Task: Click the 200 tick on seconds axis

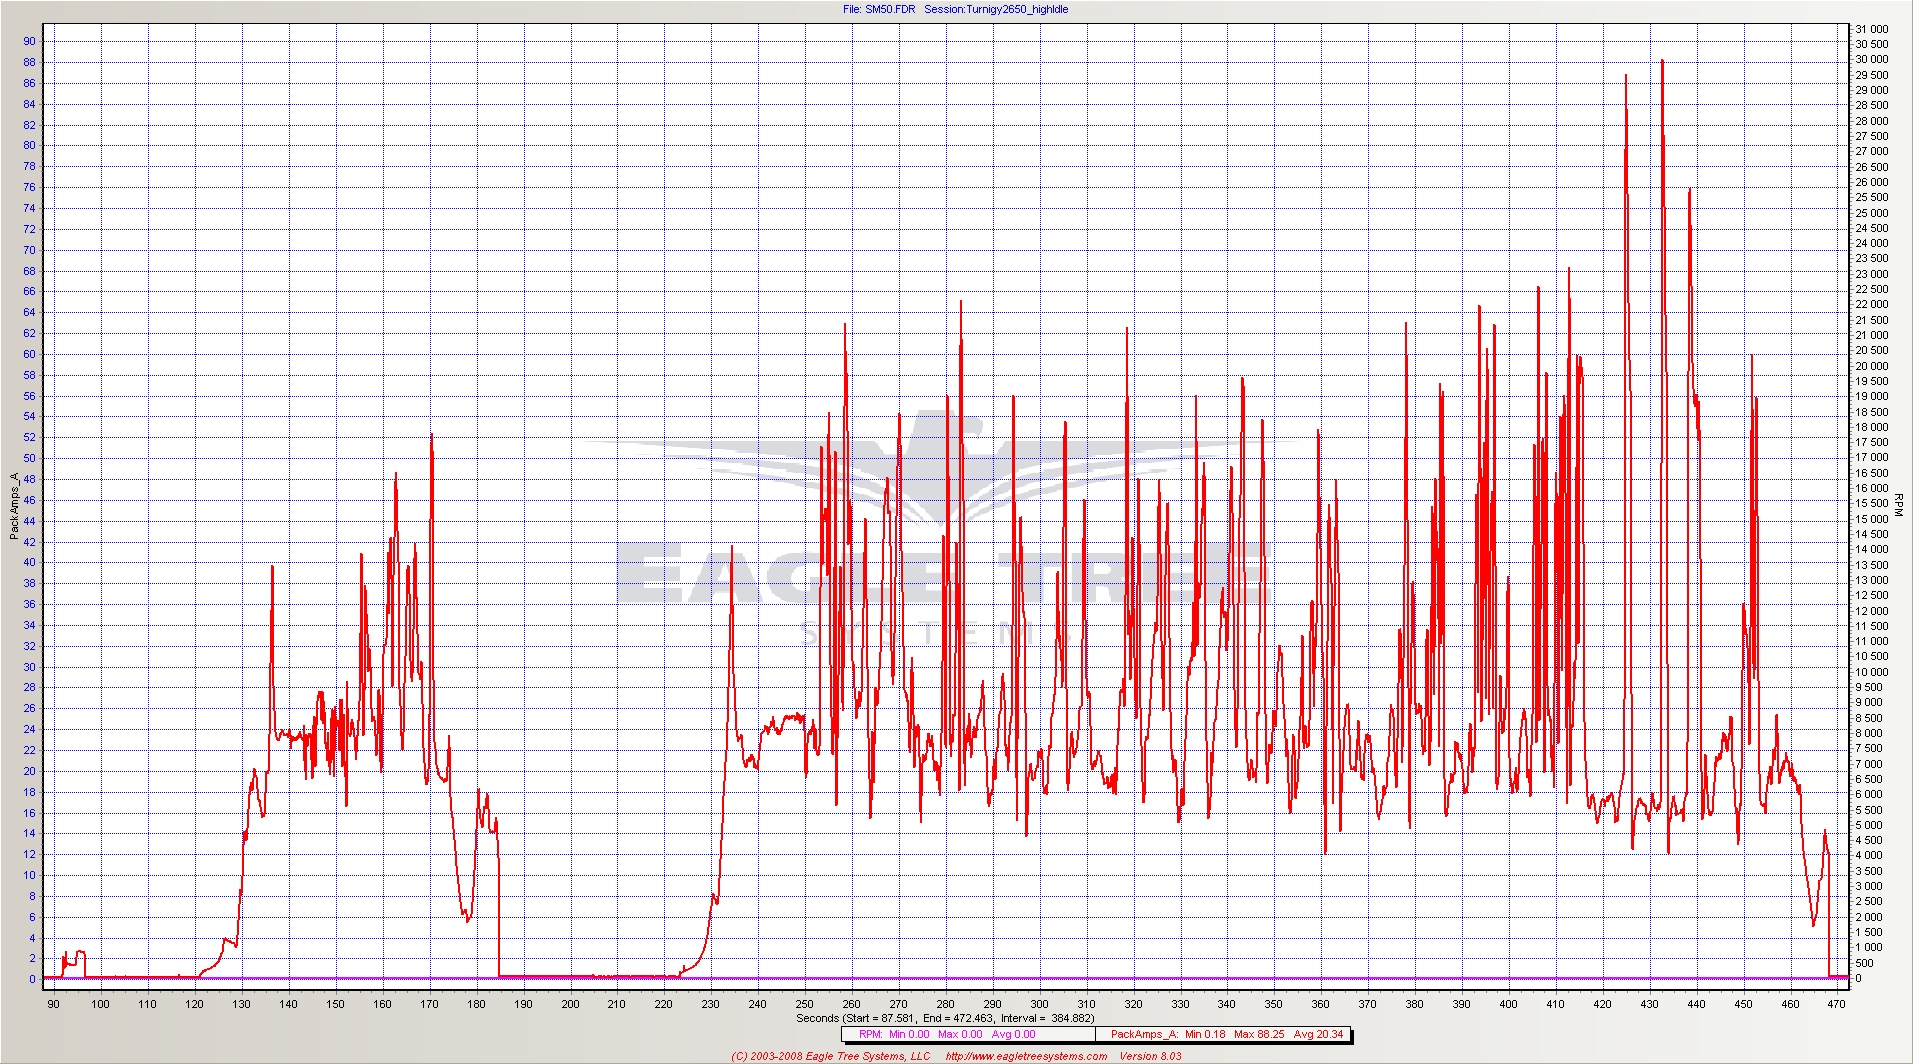Action: click(570, 1004)
